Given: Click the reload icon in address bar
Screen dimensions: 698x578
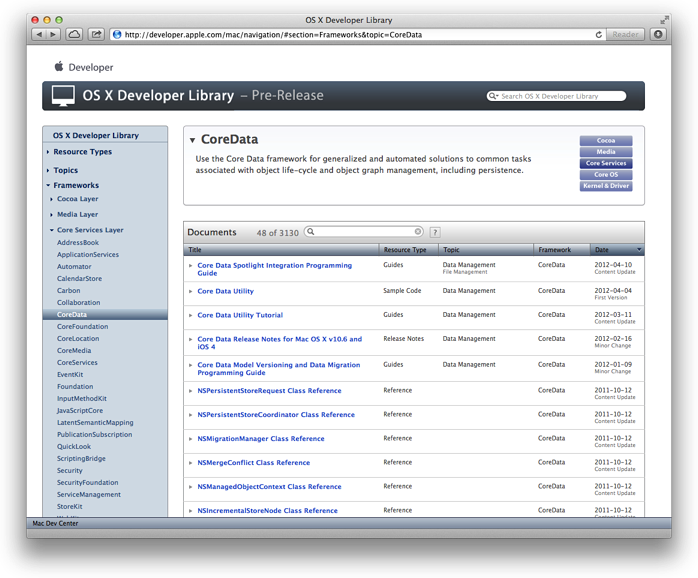Looking at the screenshot, I should [599, 35].
